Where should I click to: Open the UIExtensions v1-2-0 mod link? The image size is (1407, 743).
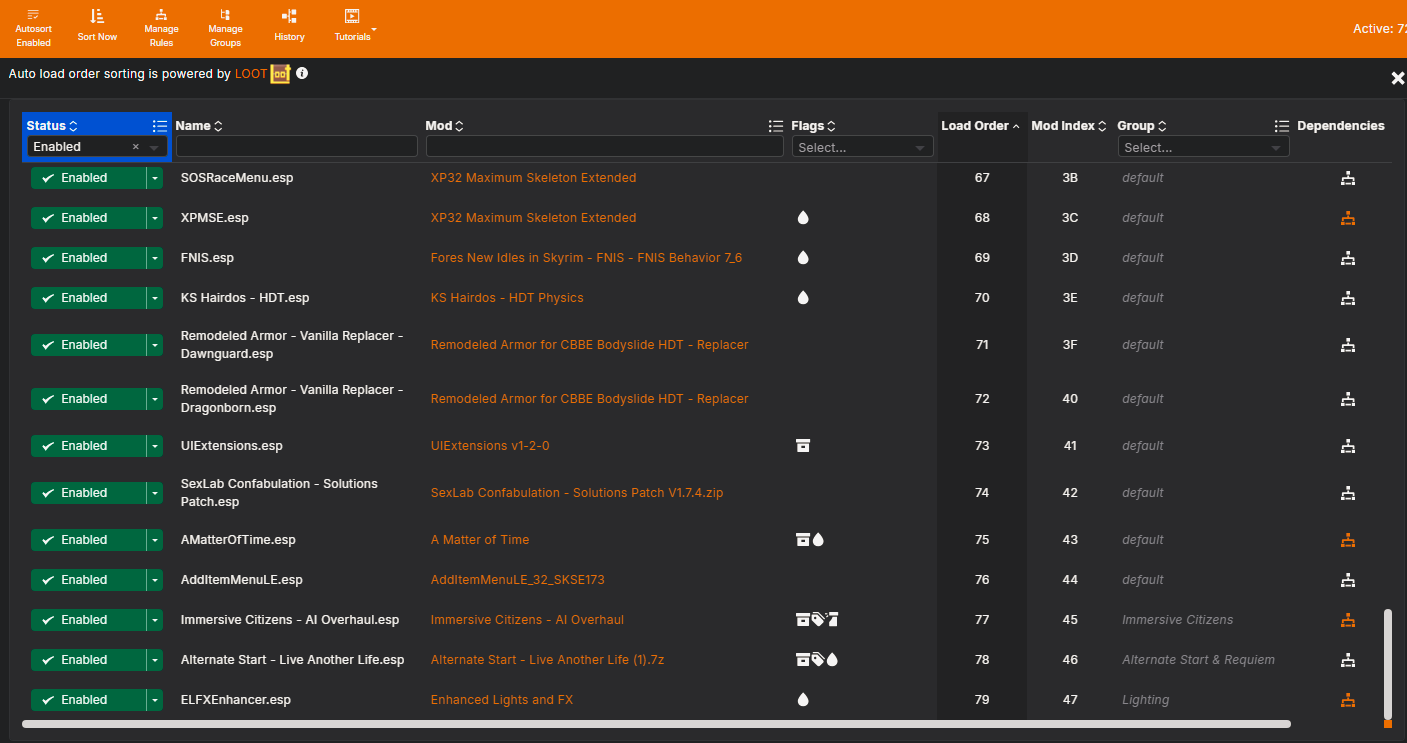490,446
